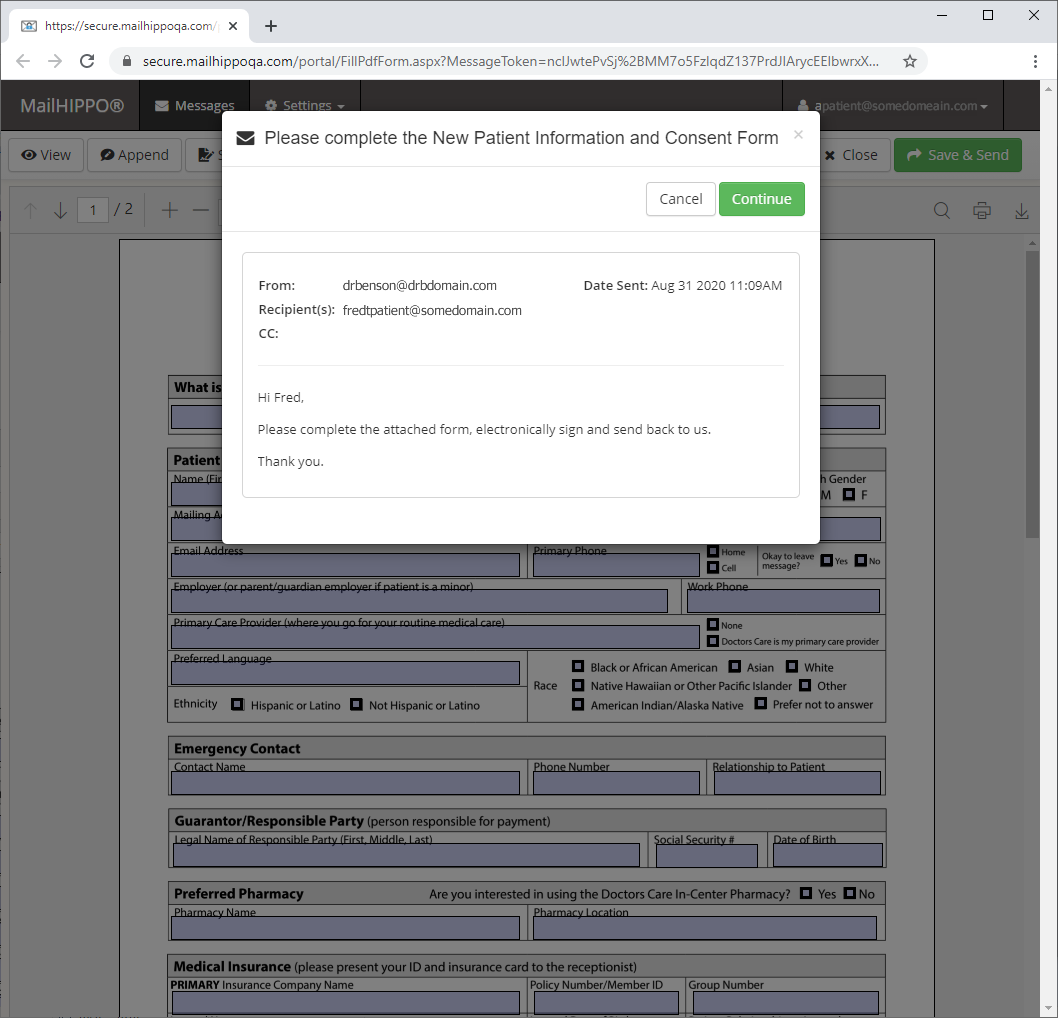Image resolution: width=1058 pixels, height=1018 pixels.
Task: Check the Asian race checkbox
Action: point(735,667)
